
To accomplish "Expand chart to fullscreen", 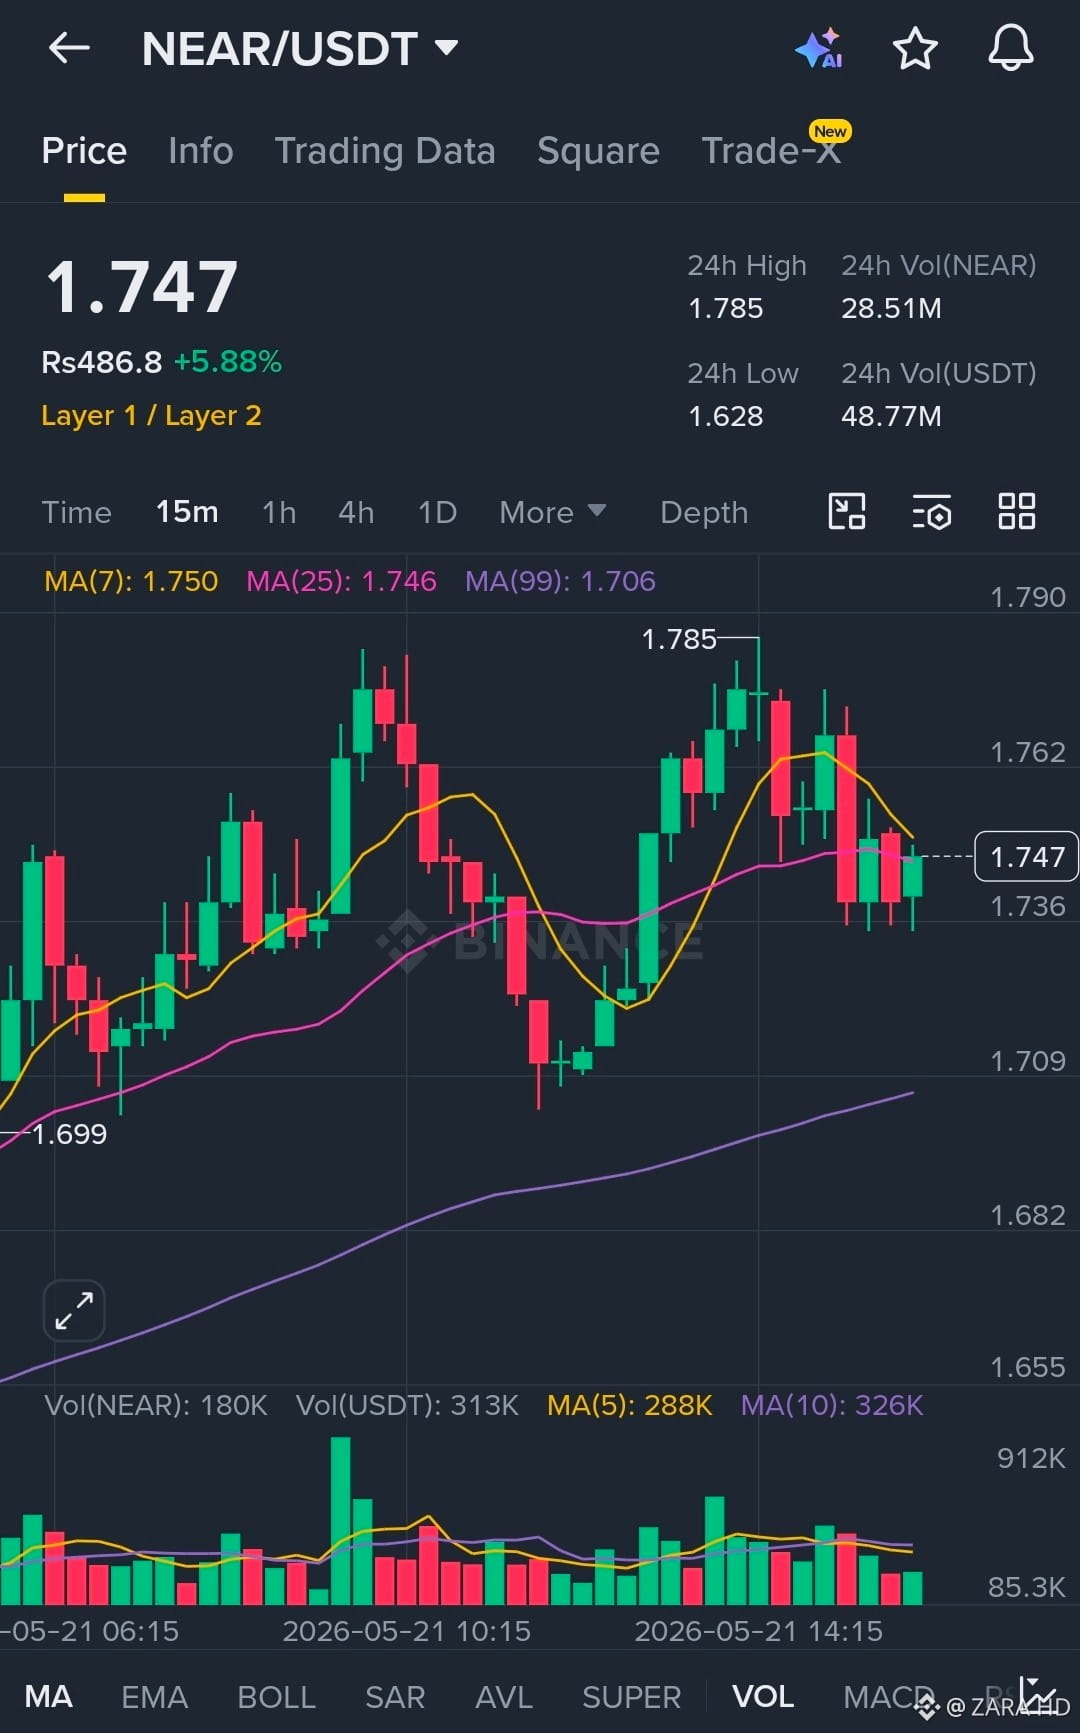I will pos(74,1310).
